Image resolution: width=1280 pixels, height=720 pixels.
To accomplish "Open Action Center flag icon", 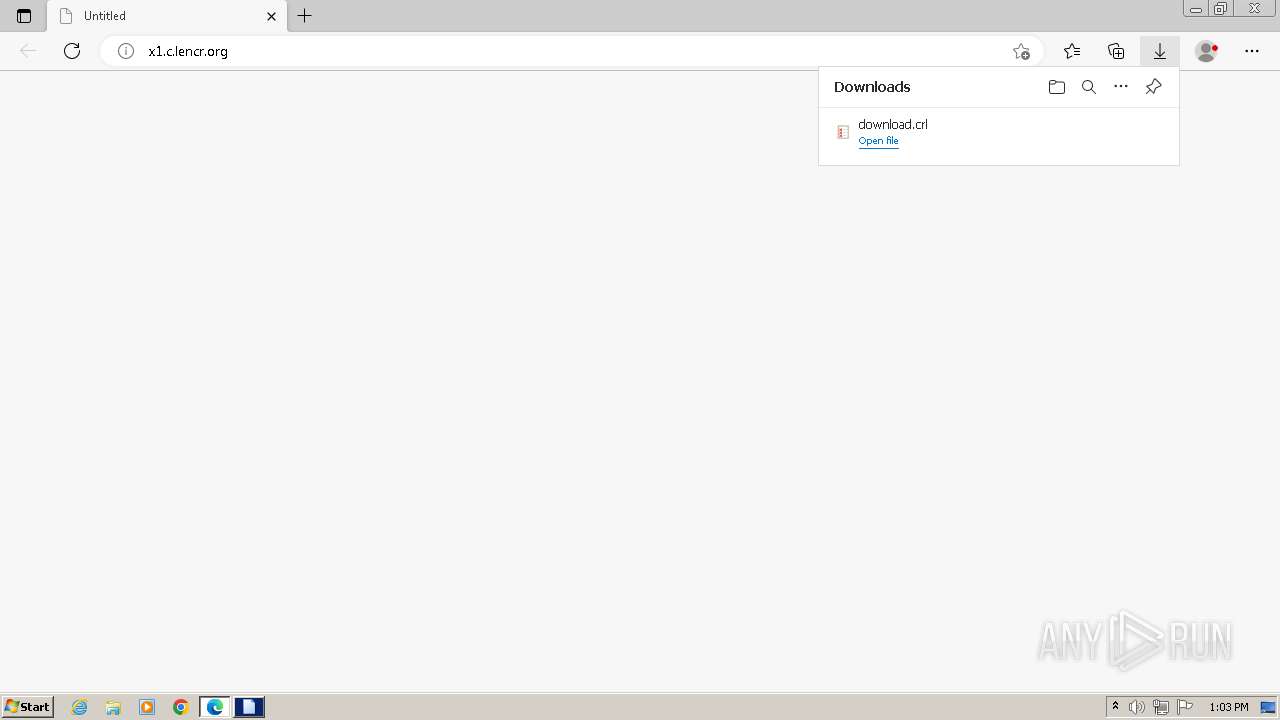I will point(1185,707).
